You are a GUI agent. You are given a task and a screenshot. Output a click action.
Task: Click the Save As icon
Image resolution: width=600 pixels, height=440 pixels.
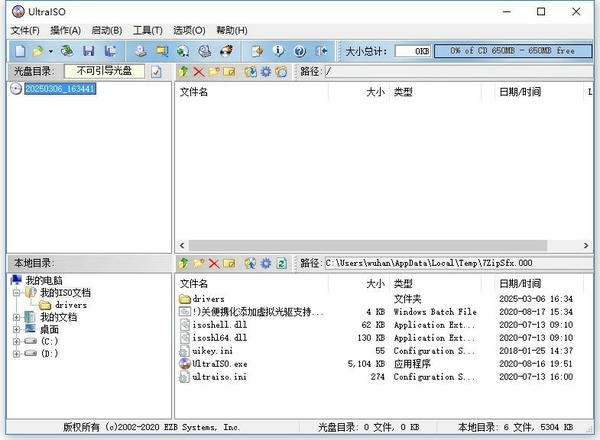(x=111, y=51)
